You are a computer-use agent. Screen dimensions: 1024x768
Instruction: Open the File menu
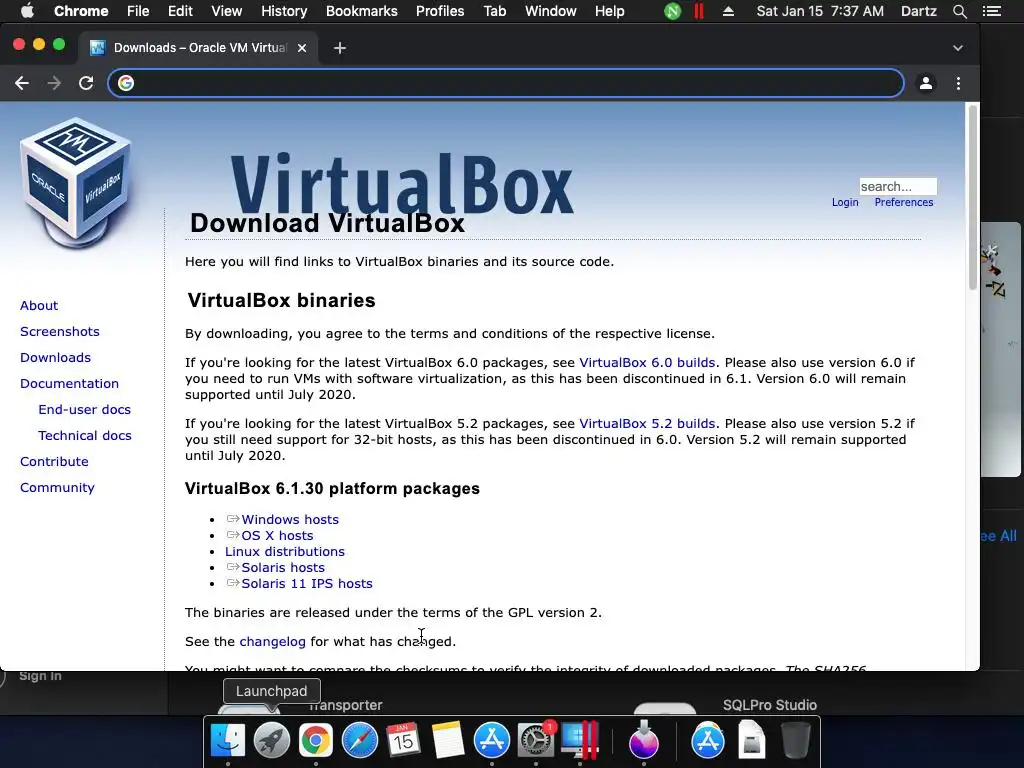coord(138,11)
